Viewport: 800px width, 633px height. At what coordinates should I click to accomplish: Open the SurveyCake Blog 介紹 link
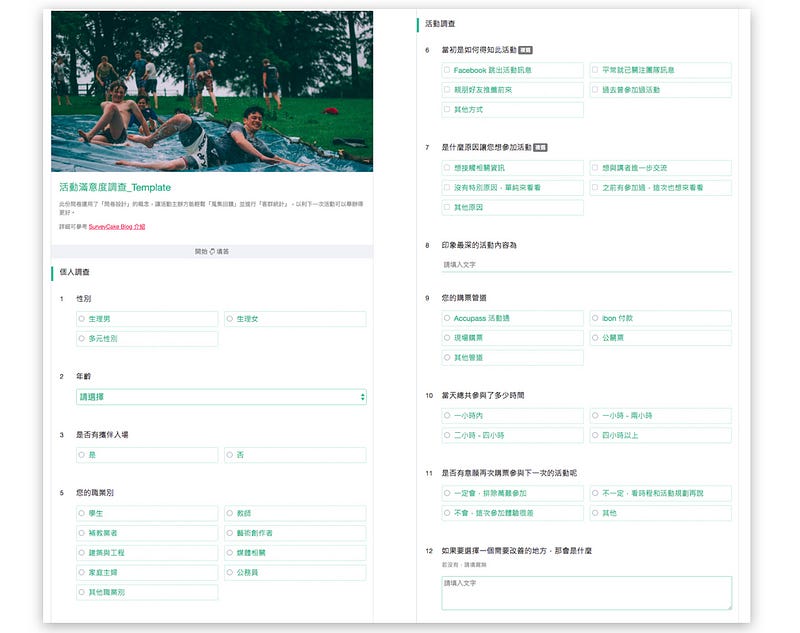(117, 227)
